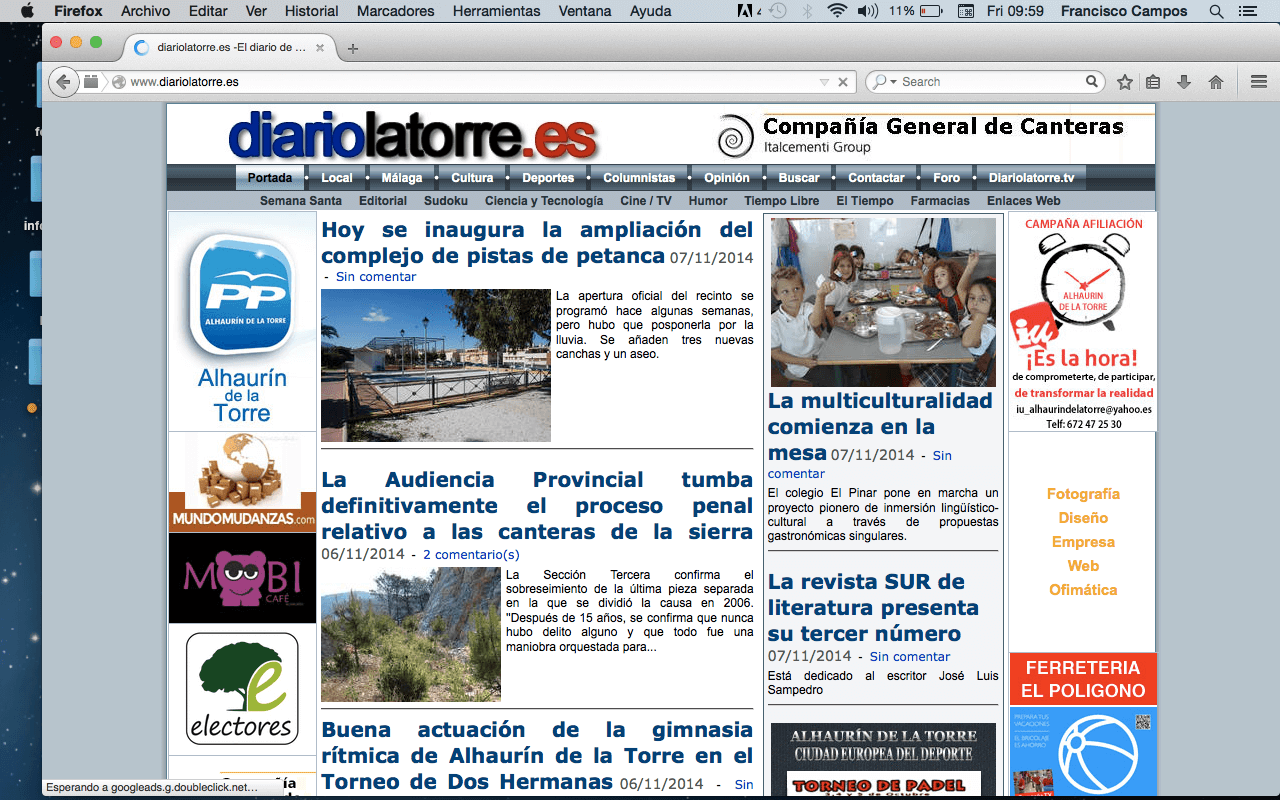Open the El Tiempo submenu link
Viewport: 1280px width, 800px height.
[865, 201]
